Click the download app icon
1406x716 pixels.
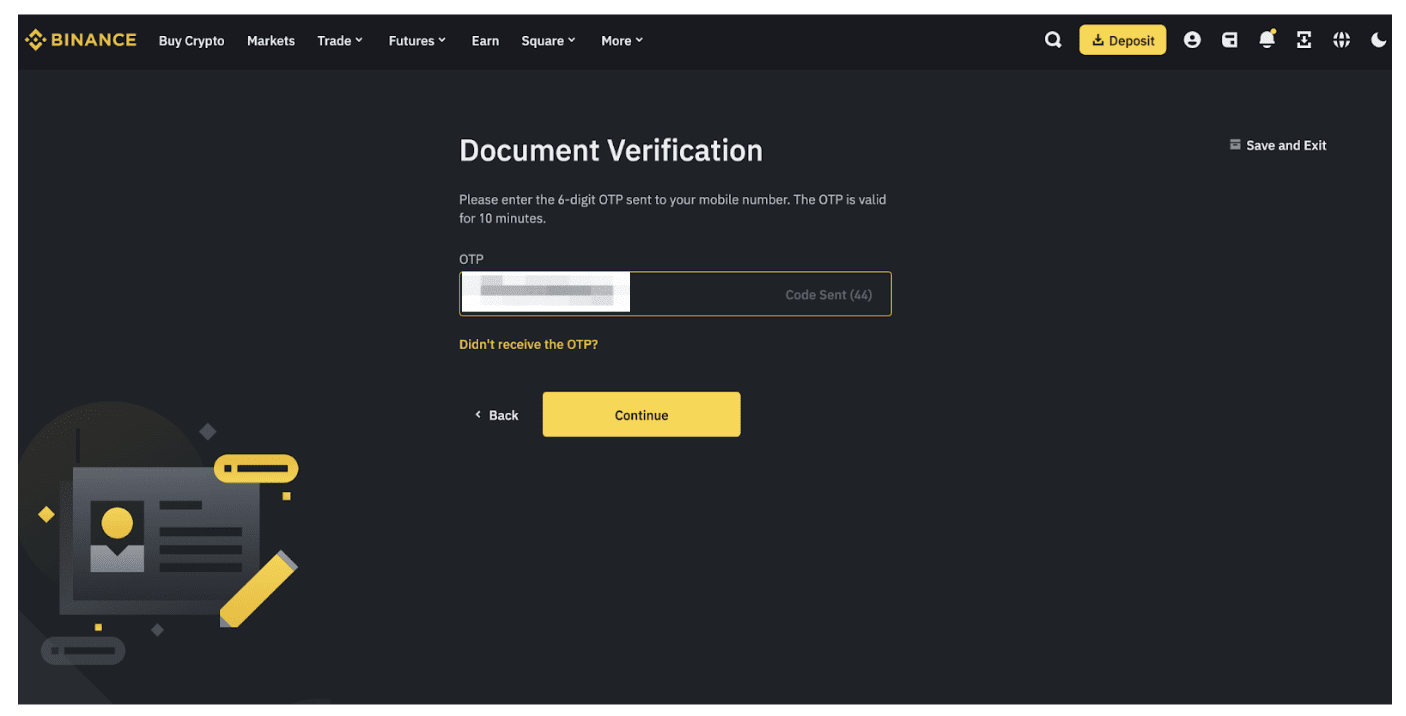click(x=1304, y=40)
